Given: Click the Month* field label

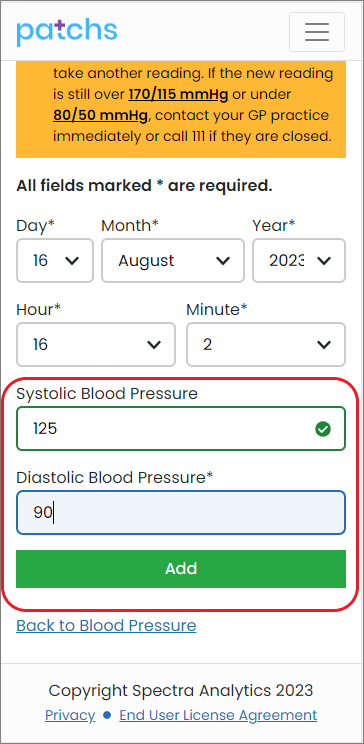Looking at the screenshot, I should click(130, 225).
